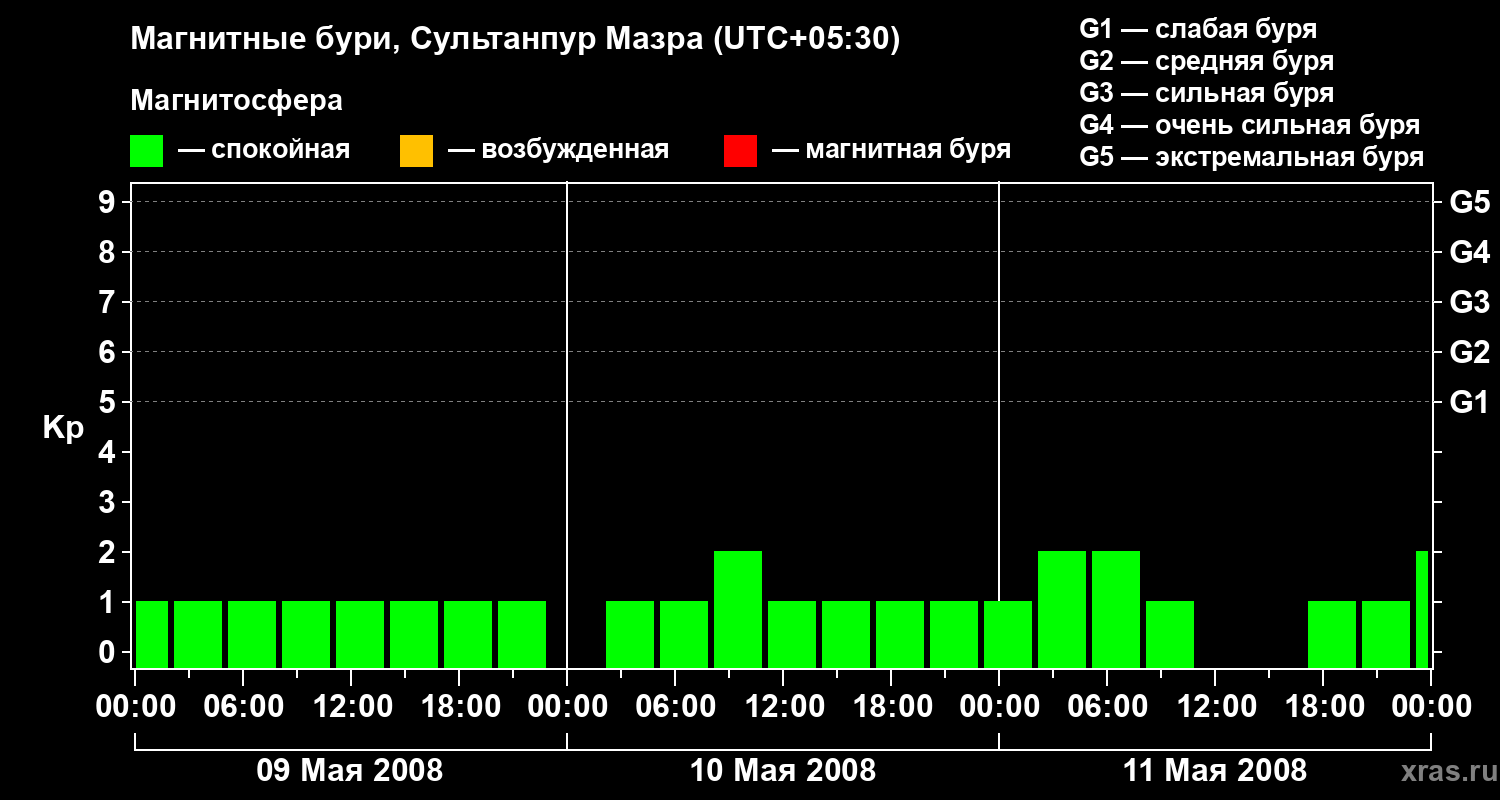Select the chart title 'Магнитные бури, Сультанпур Мазра'
Viewport: 1500px width, 800px height.
(515, 40)
